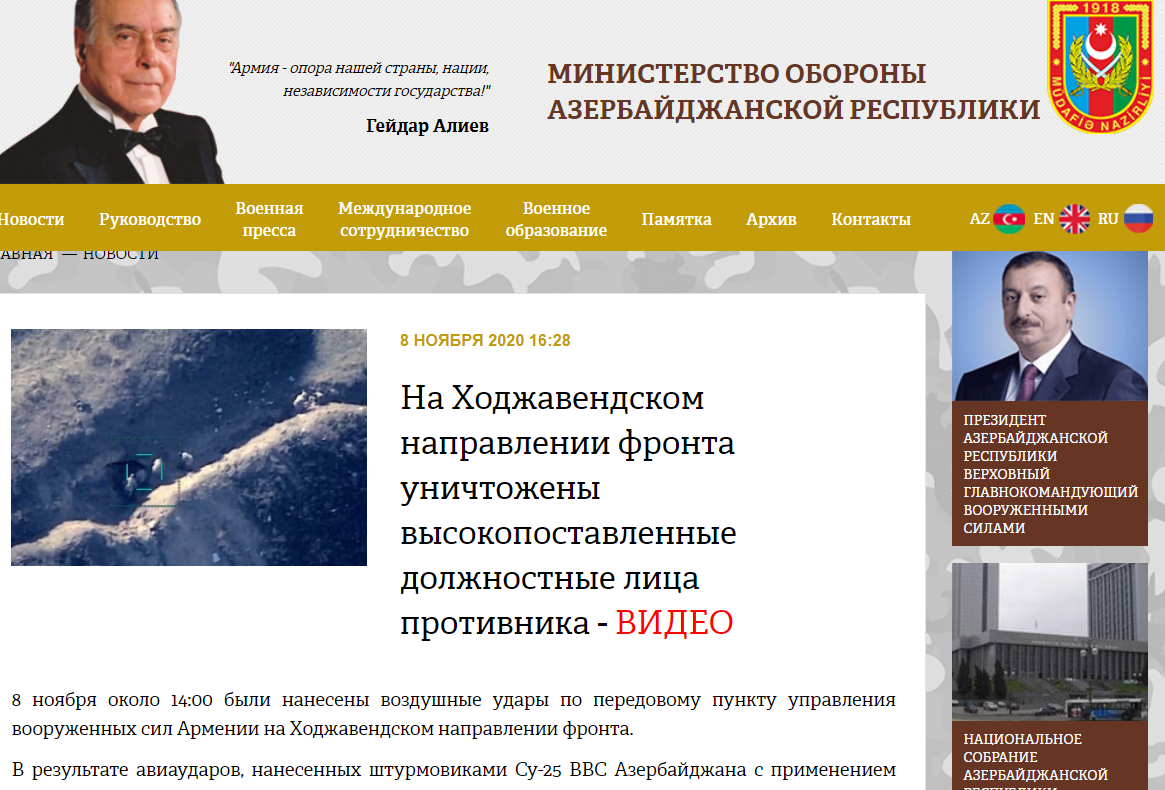Select Международное сотрудничество in the navigation bar
This screenshot has height=790, width=1165.
404,219
